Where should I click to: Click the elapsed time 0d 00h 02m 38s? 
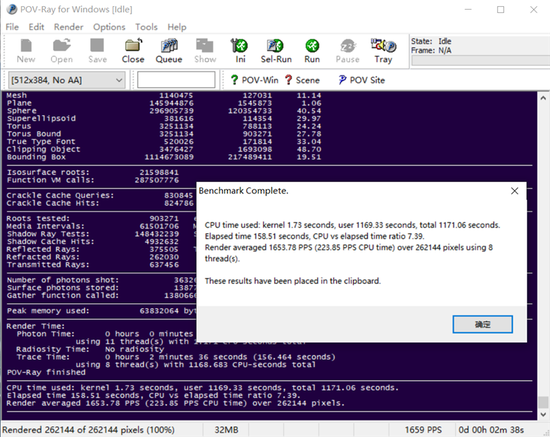491,430
